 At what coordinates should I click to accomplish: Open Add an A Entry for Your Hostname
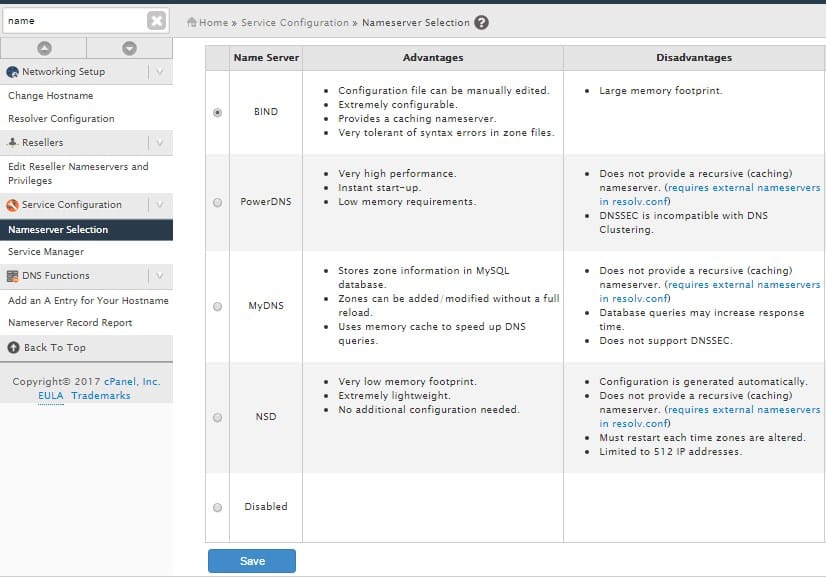coord(88,300)
